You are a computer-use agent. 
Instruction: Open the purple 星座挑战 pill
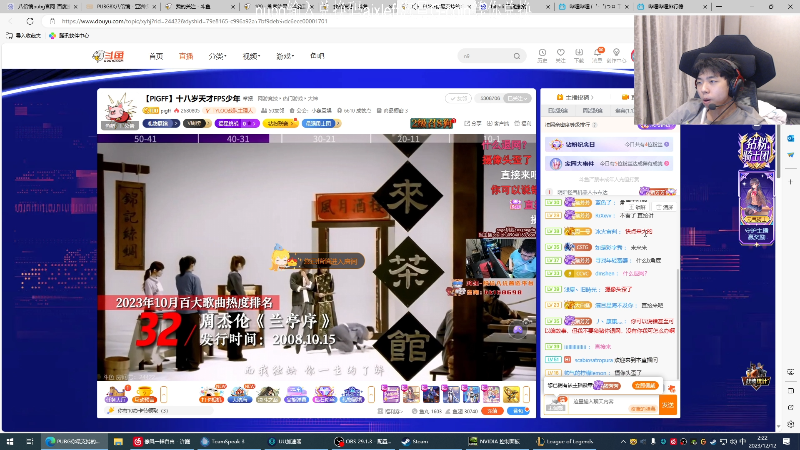tap(237, 123)
